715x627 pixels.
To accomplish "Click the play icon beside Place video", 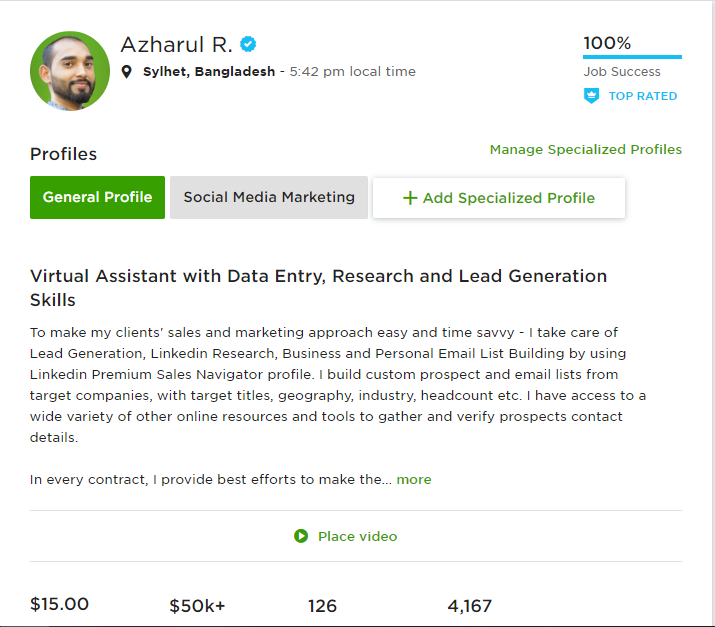I will [301, 536].
